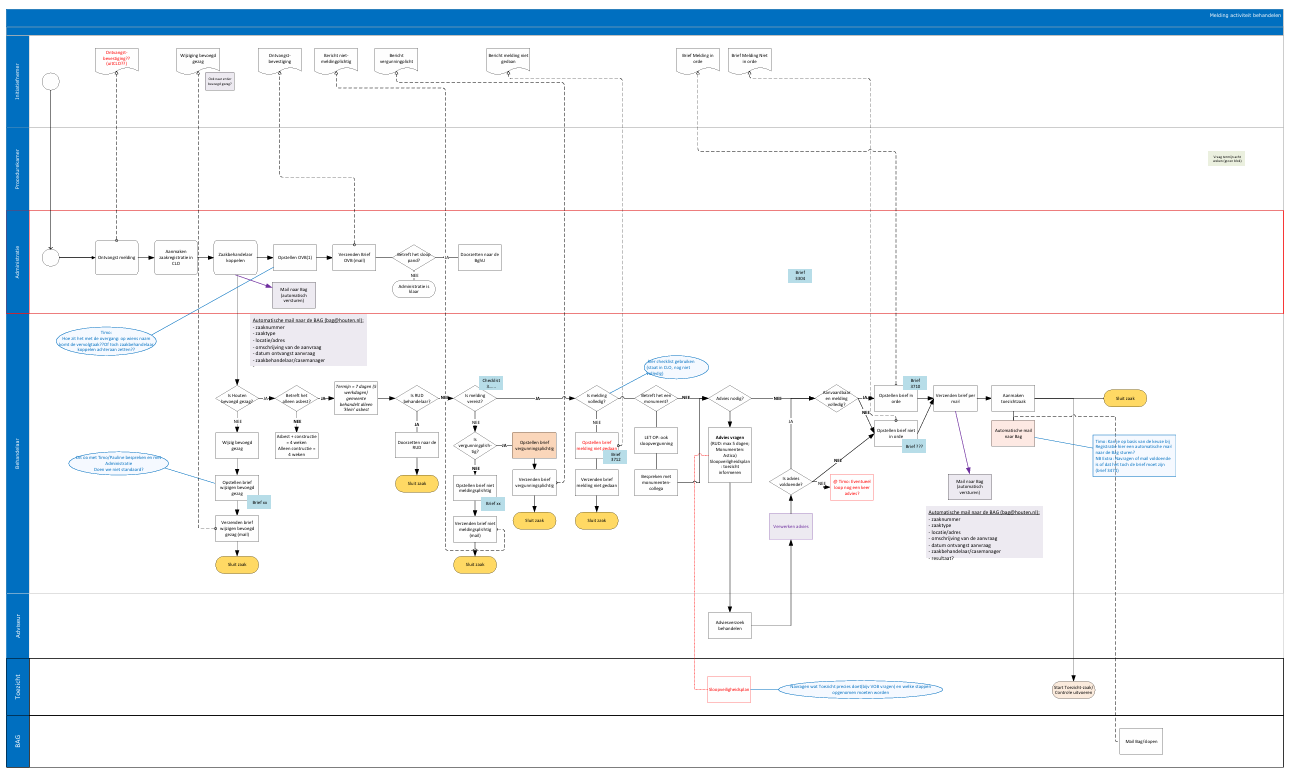1290x774 pixels.
Task: Click the 'Betreft het sloop-pand?' decision diamond
Action: (x=414, y=257)
